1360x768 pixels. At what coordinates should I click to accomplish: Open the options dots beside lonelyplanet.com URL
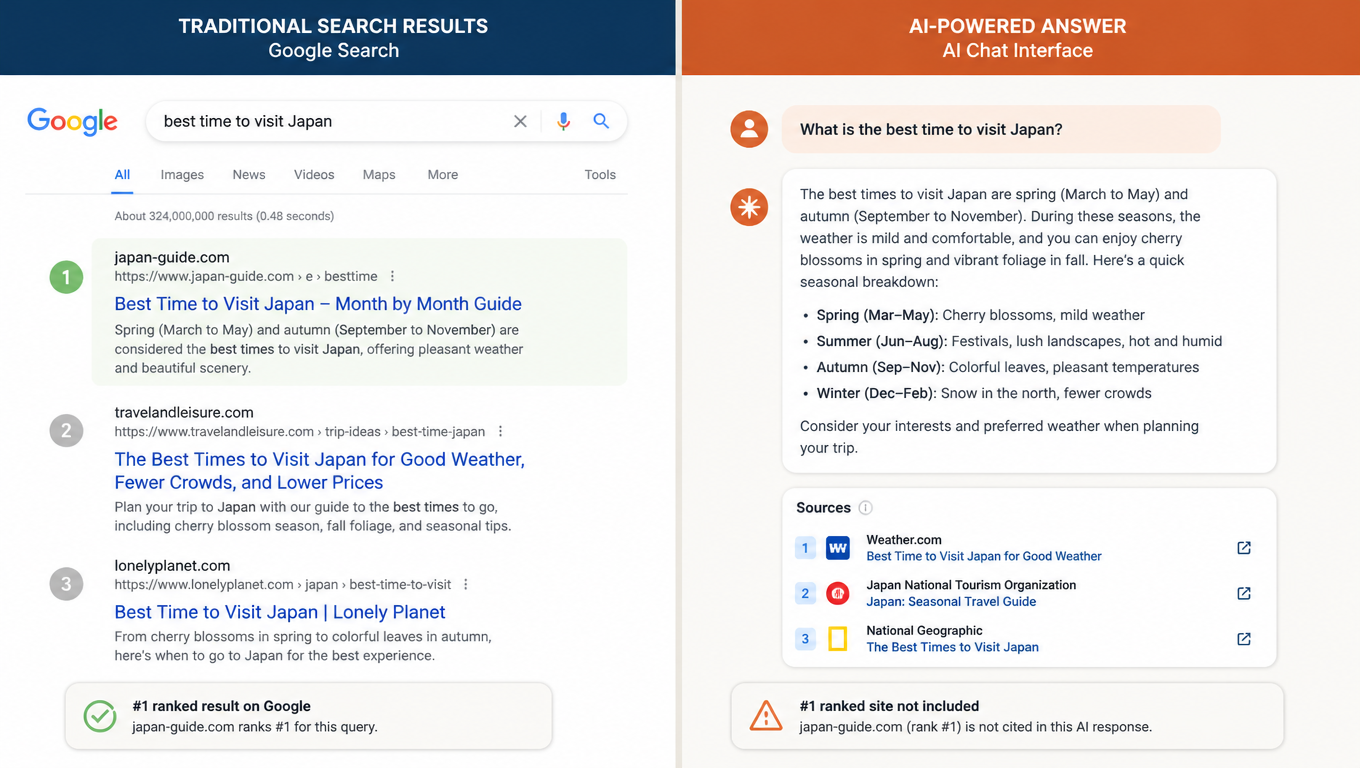(x=466, y=584)
